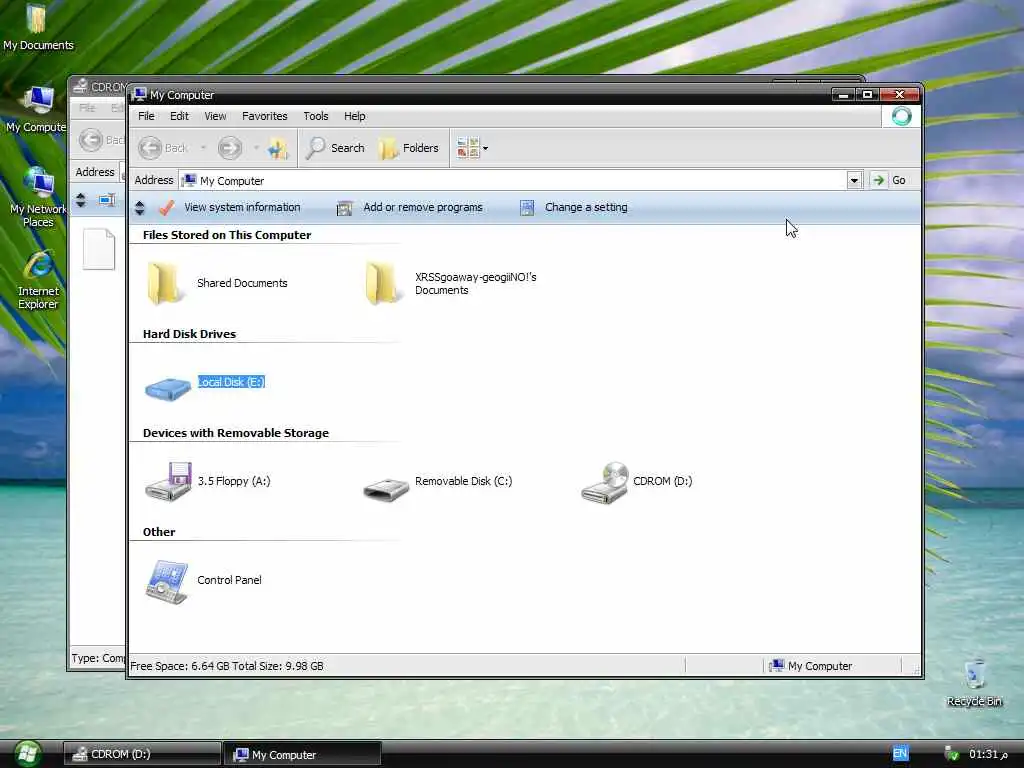Click the Change a setting link

586,207
